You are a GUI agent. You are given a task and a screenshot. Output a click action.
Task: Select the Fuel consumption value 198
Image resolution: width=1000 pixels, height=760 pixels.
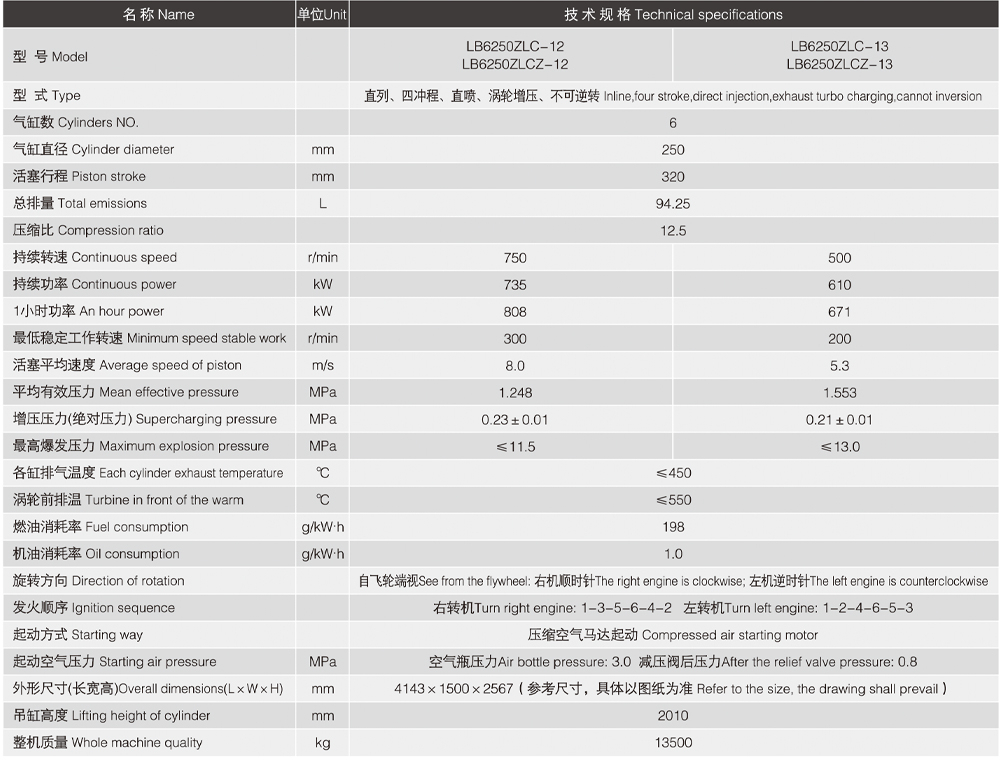click(x=673, y=527)
